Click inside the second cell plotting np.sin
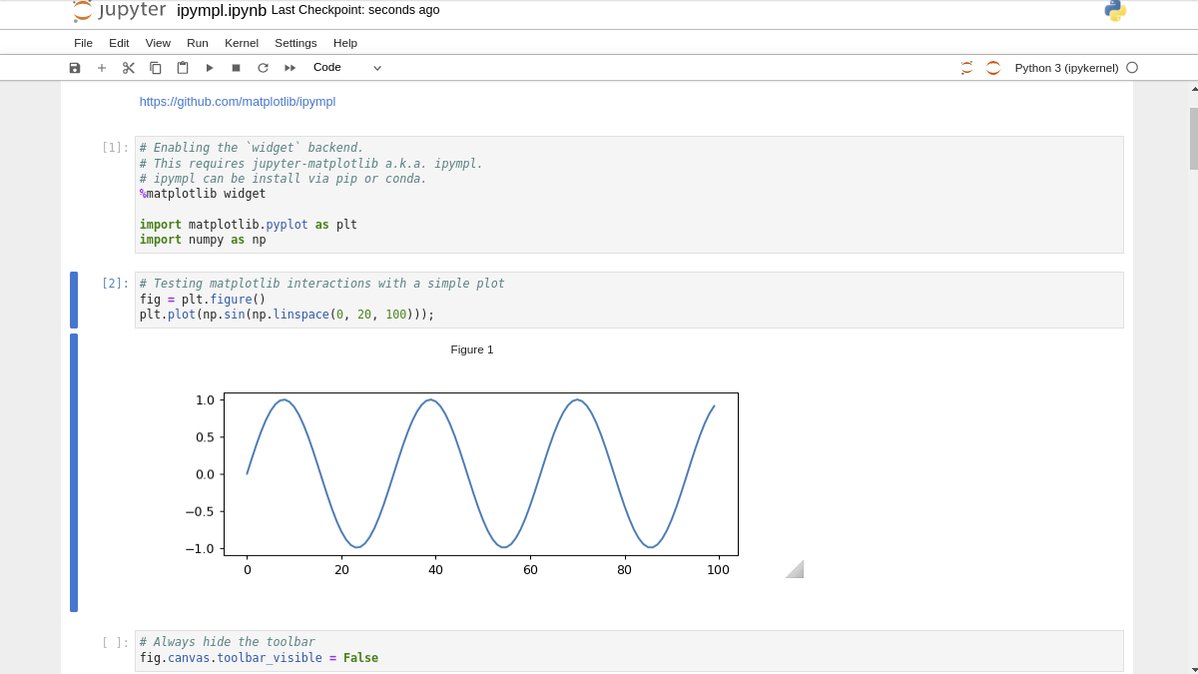Screen dimensions: 1198x674 (629, 300)
